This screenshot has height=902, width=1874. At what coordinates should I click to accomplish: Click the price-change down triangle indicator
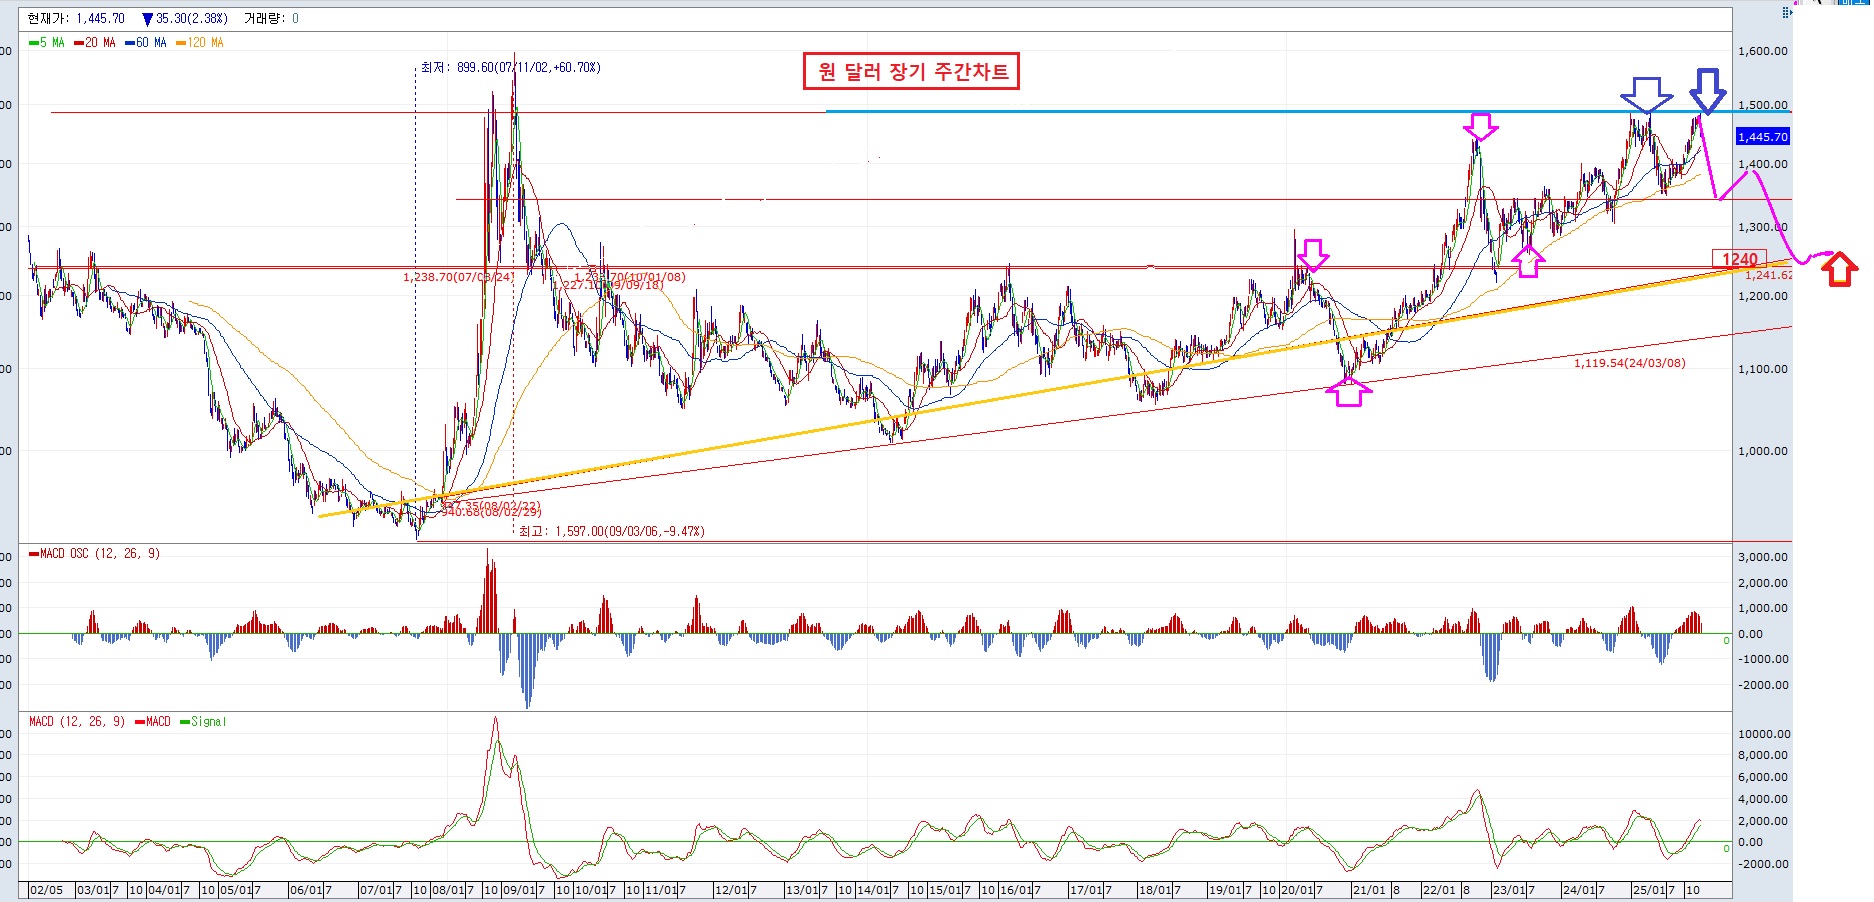click(x=148, y=19)
